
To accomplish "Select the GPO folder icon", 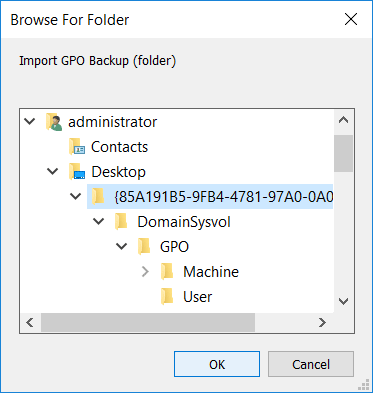I will 144,247.
